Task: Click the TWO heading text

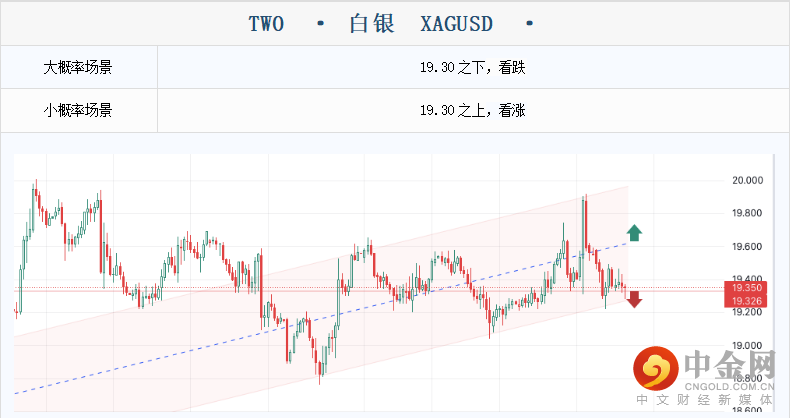Action: click(265, 22)
